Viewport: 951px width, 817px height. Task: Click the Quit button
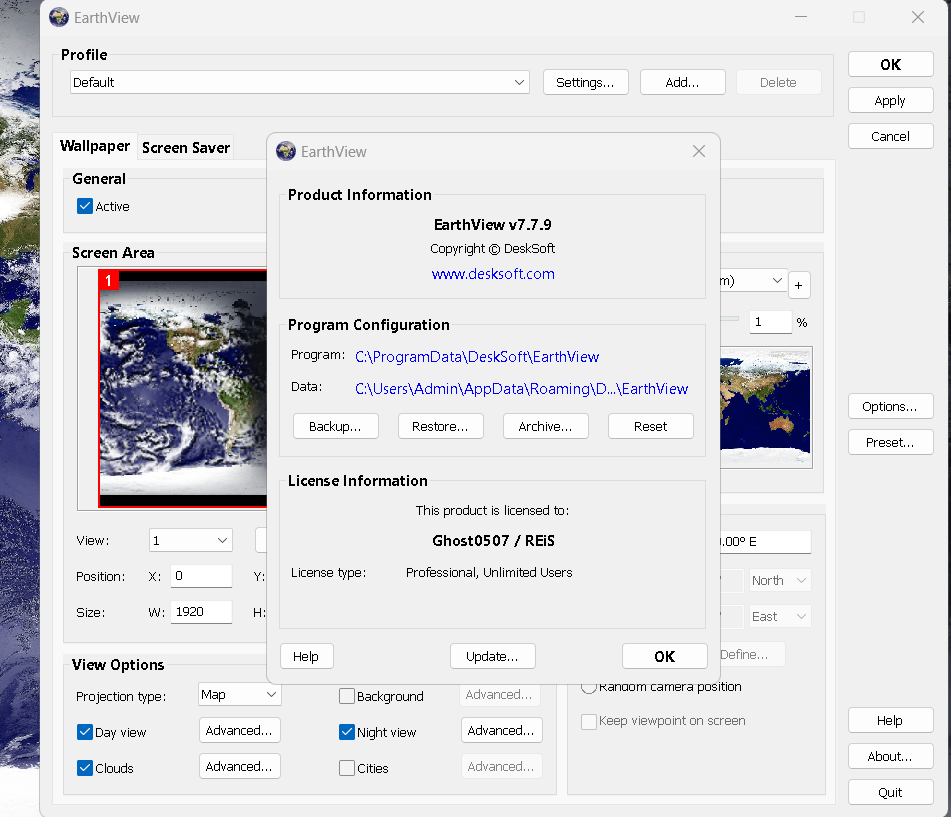tap(890, 792)
